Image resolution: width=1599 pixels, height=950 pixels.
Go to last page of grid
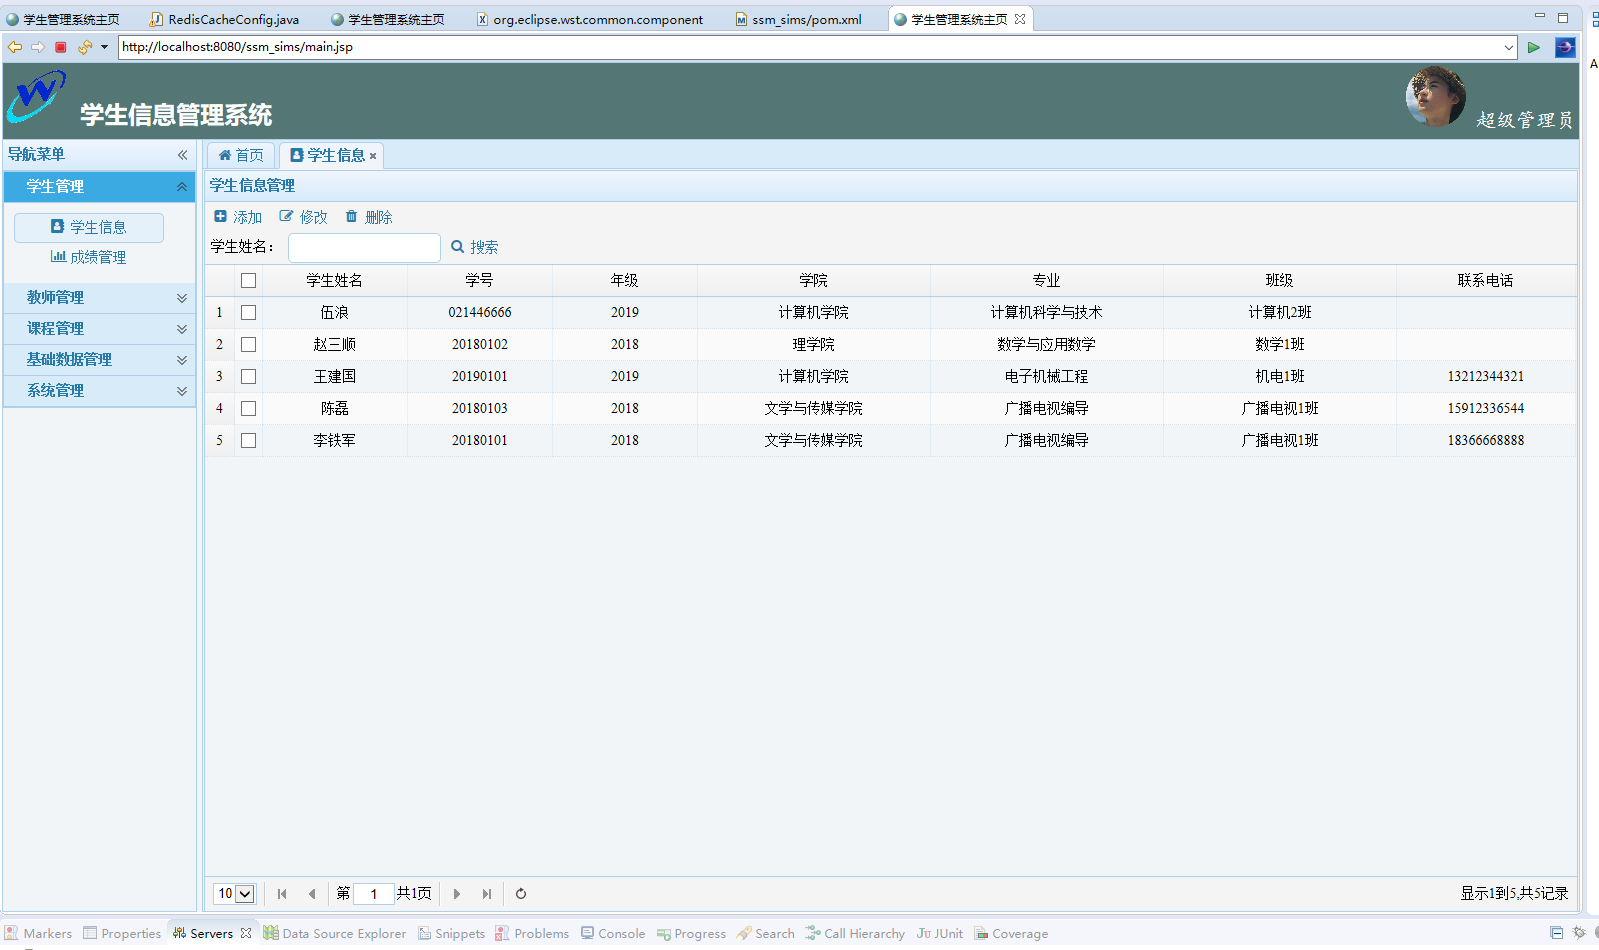tap(487, 894)
